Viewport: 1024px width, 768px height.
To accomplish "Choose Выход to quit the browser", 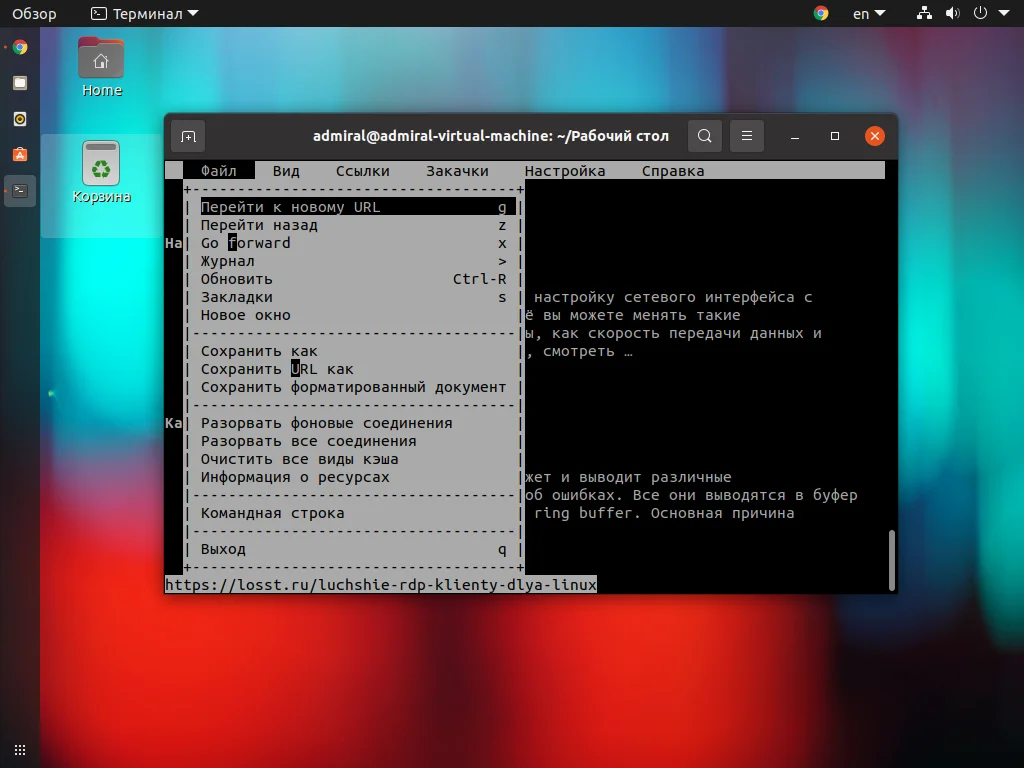I will (x=222, y=548).
